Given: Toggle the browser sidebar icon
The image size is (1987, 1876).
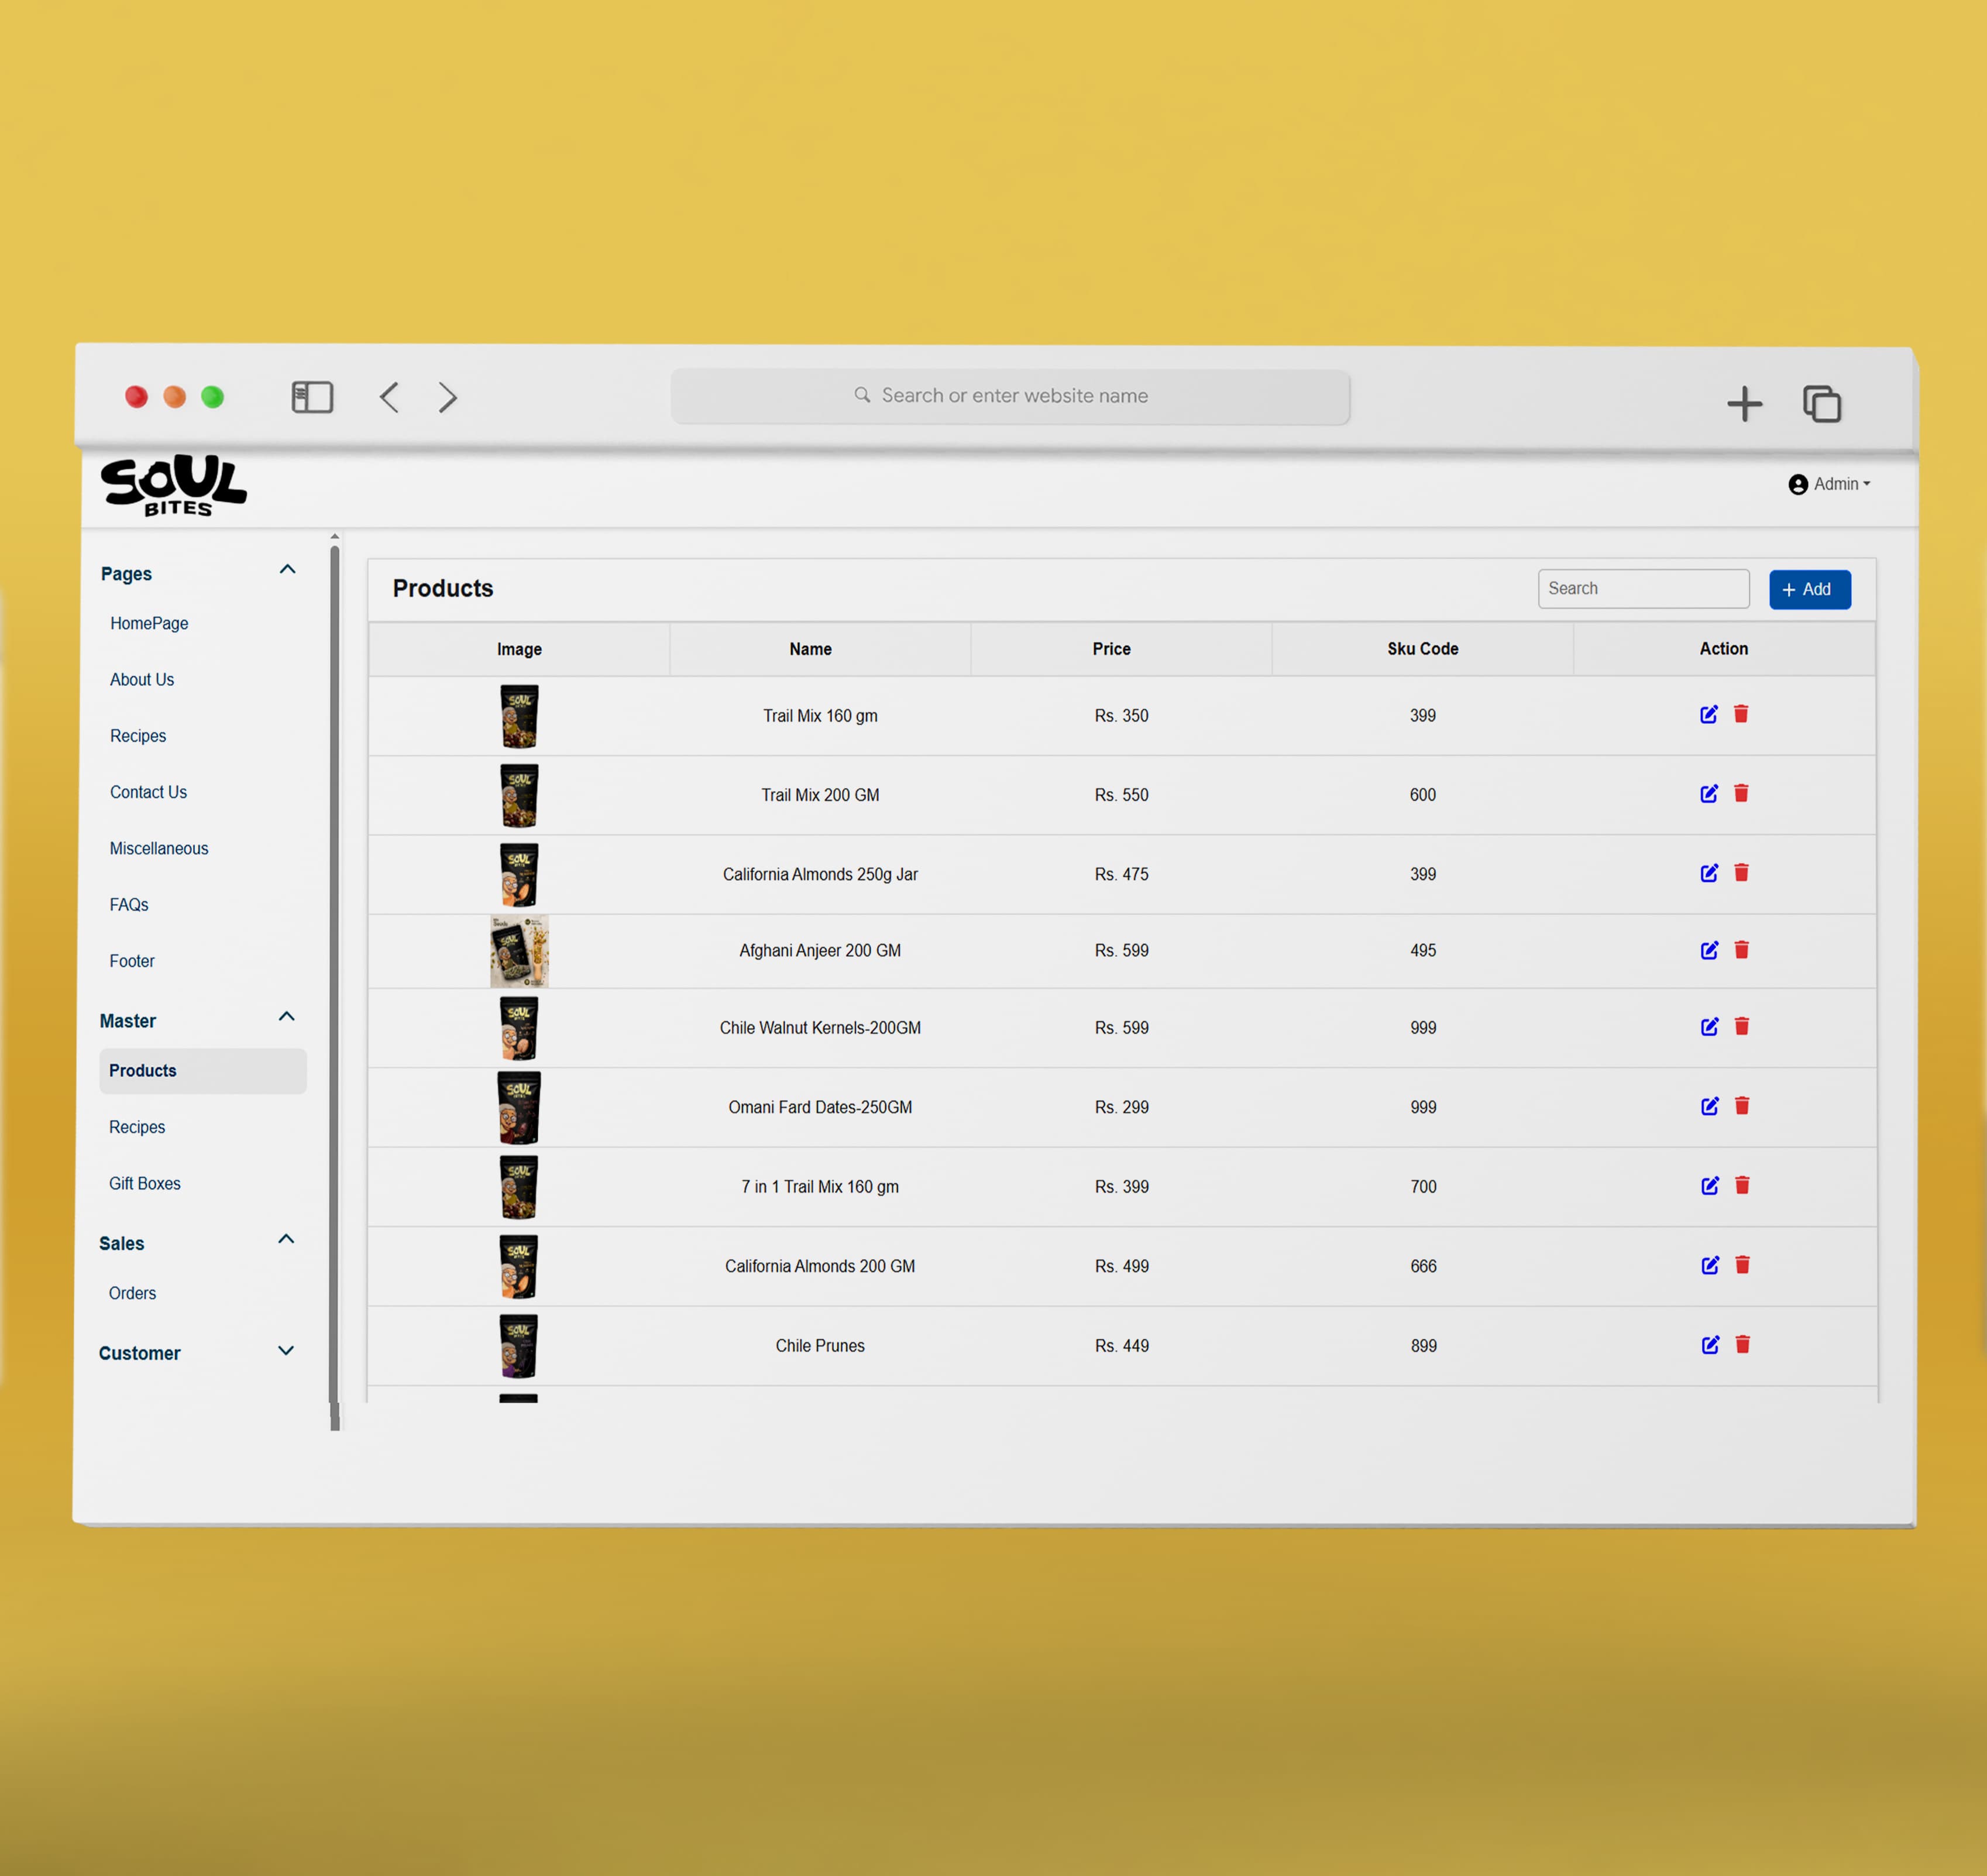Looking at the screenshot, I should coord(312,397).
